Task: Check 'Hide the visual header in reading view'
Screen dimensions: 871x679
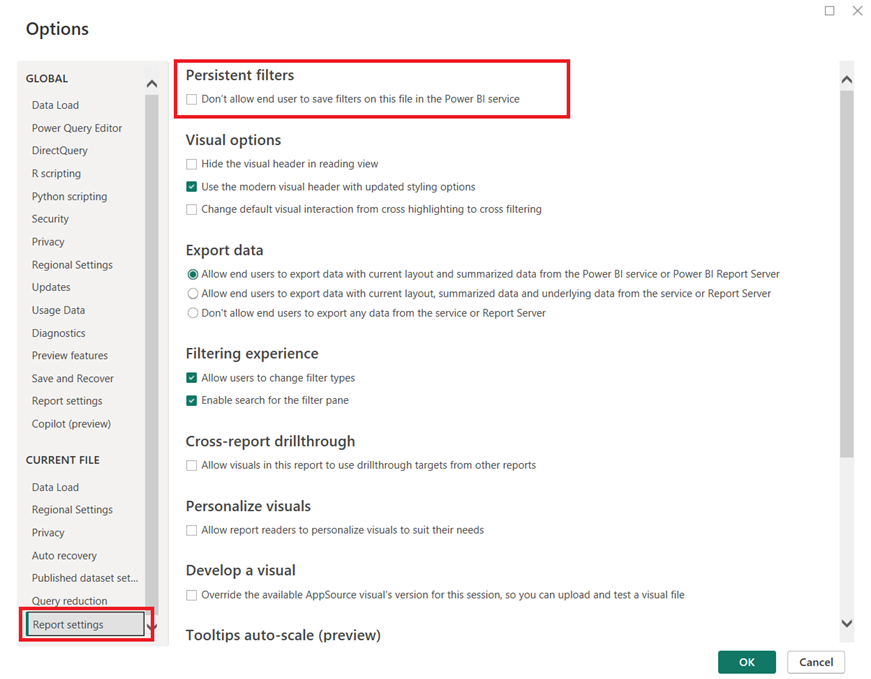Action: (191, 163)
